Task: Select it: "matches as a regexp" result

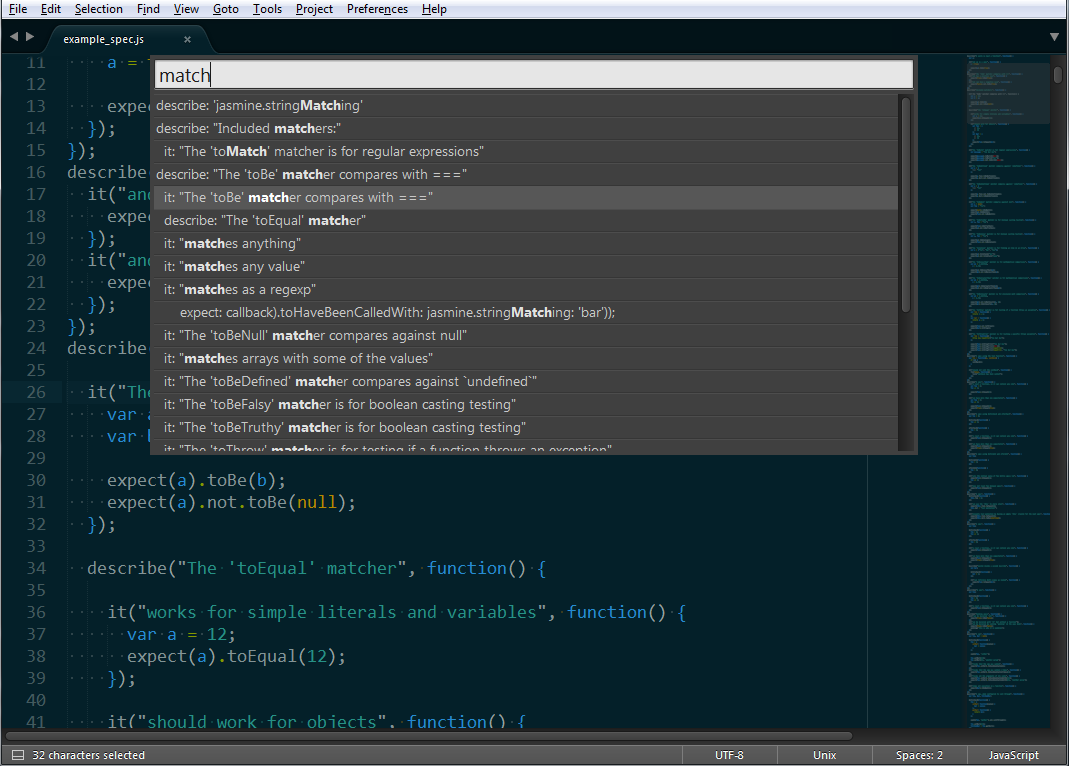Action: pos(526,290)
